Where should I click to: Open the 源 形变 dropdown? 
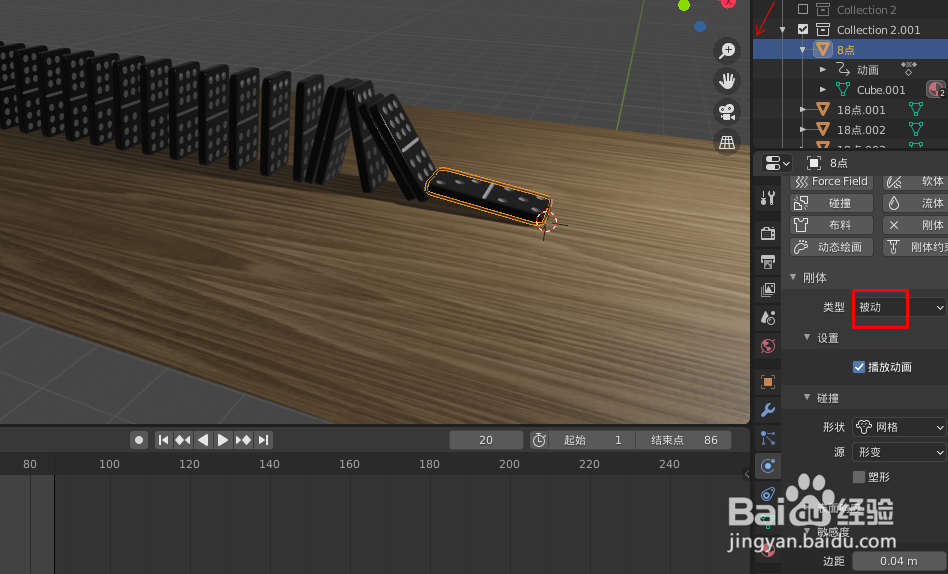pyautogui.click(x=900, y=452)
